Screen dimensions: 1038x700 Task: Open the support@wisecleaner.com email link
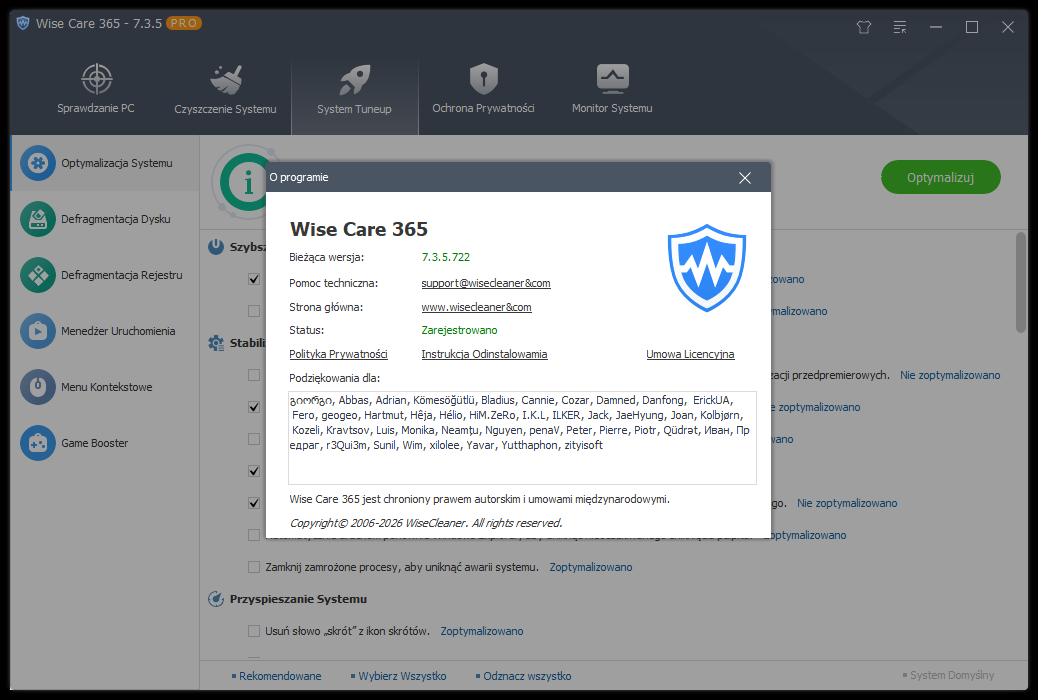tap(486, 283)
